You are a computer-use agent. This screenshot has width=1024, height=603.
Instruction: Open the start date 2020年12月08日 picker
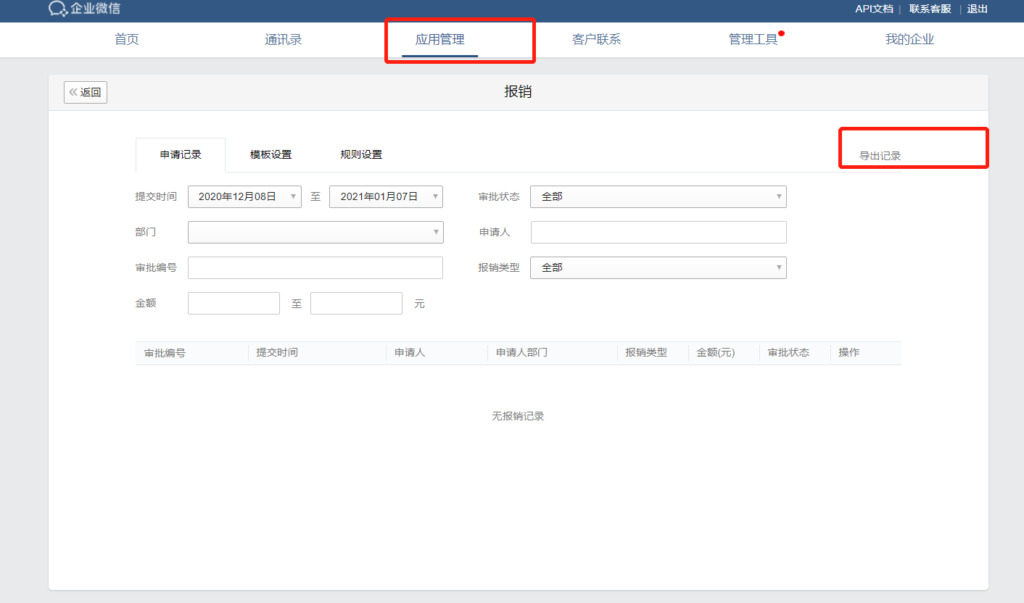[245, 197]
